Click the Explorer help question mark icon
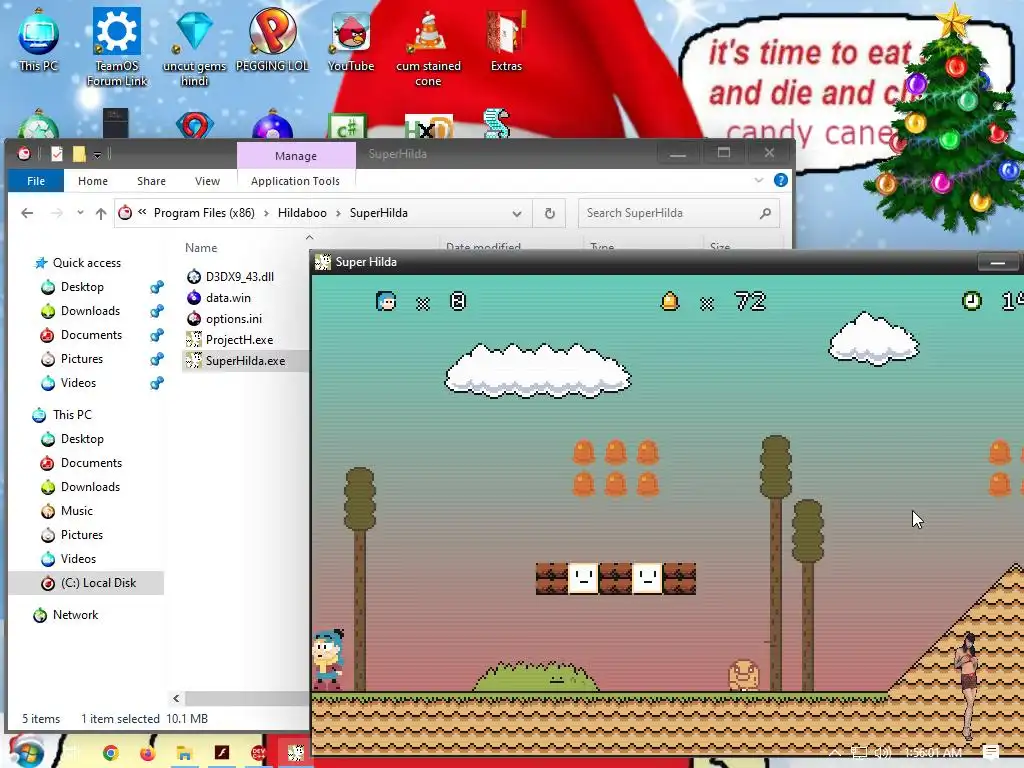 [780, 180]
